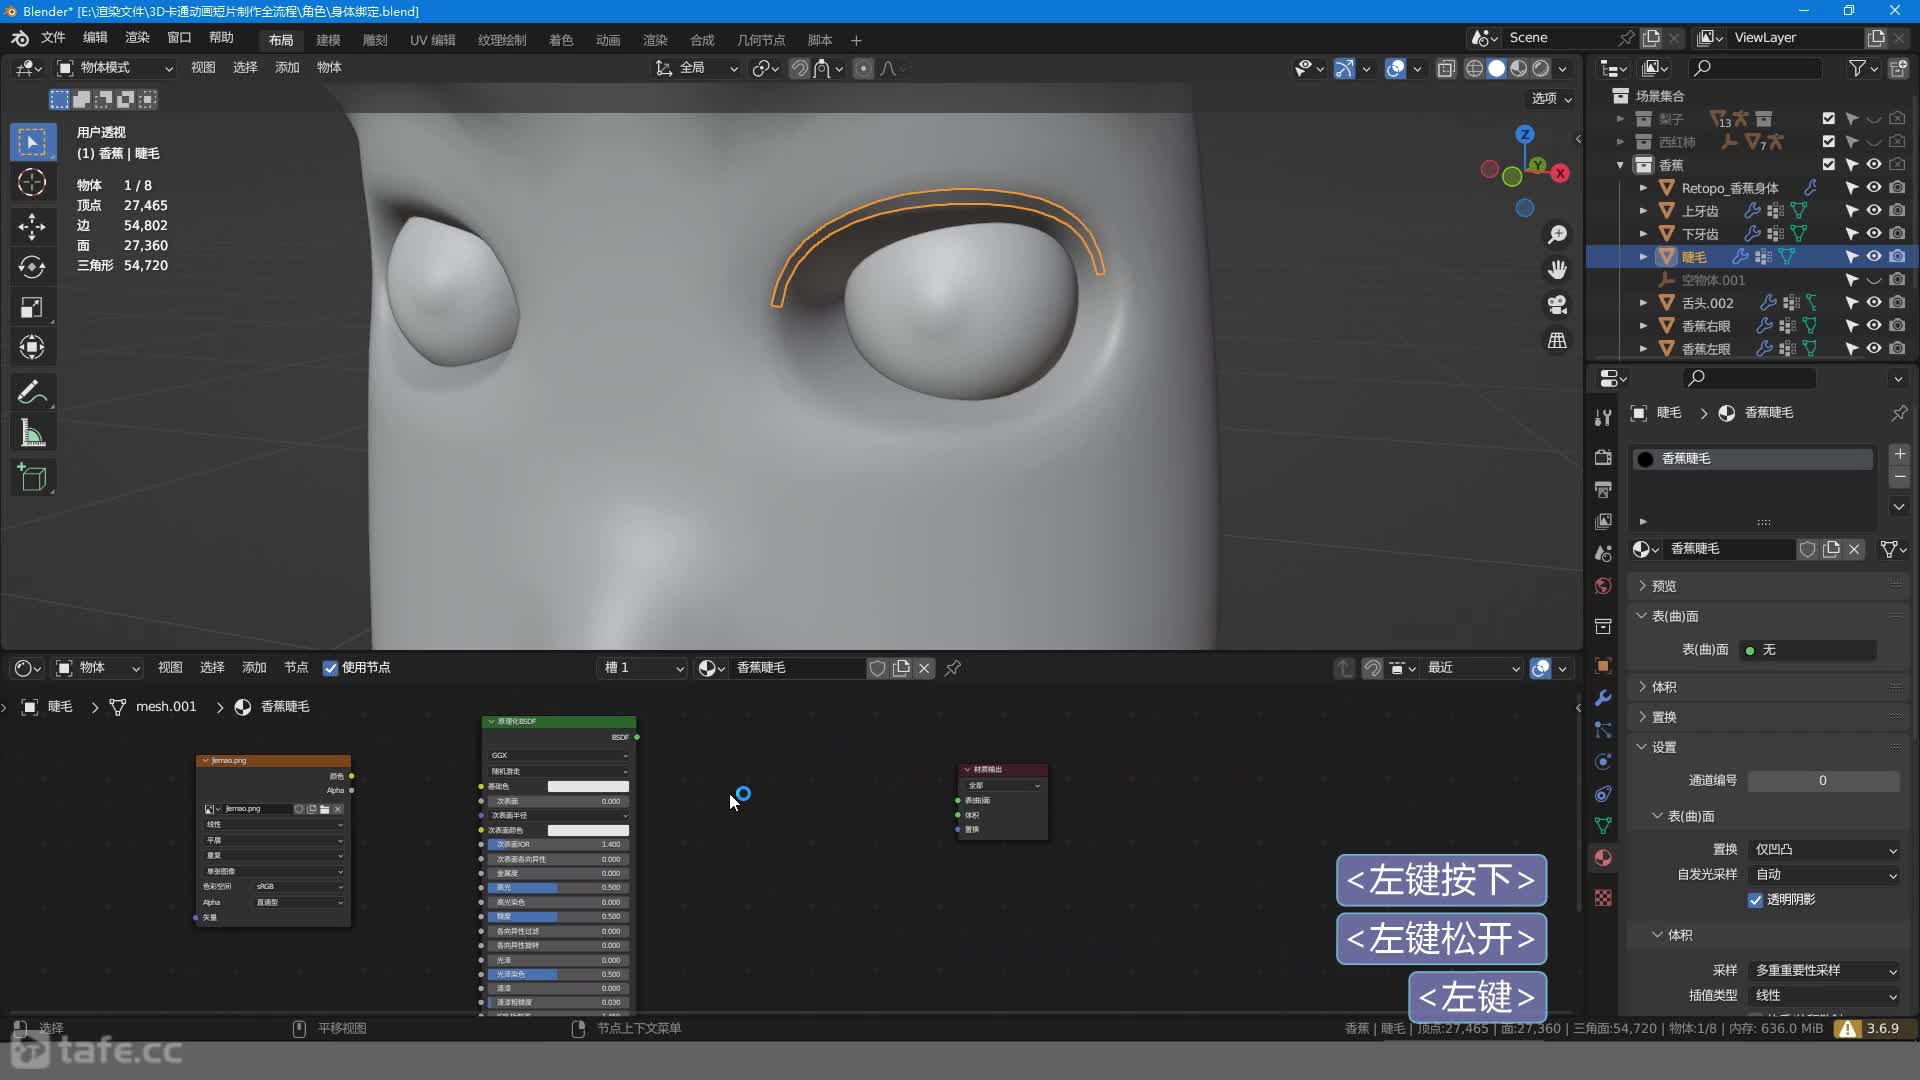The width and height of the screenshot is (1920, 1080).
Task: Click the viewport zoom magnifier icon
Action: (1557, 234)
